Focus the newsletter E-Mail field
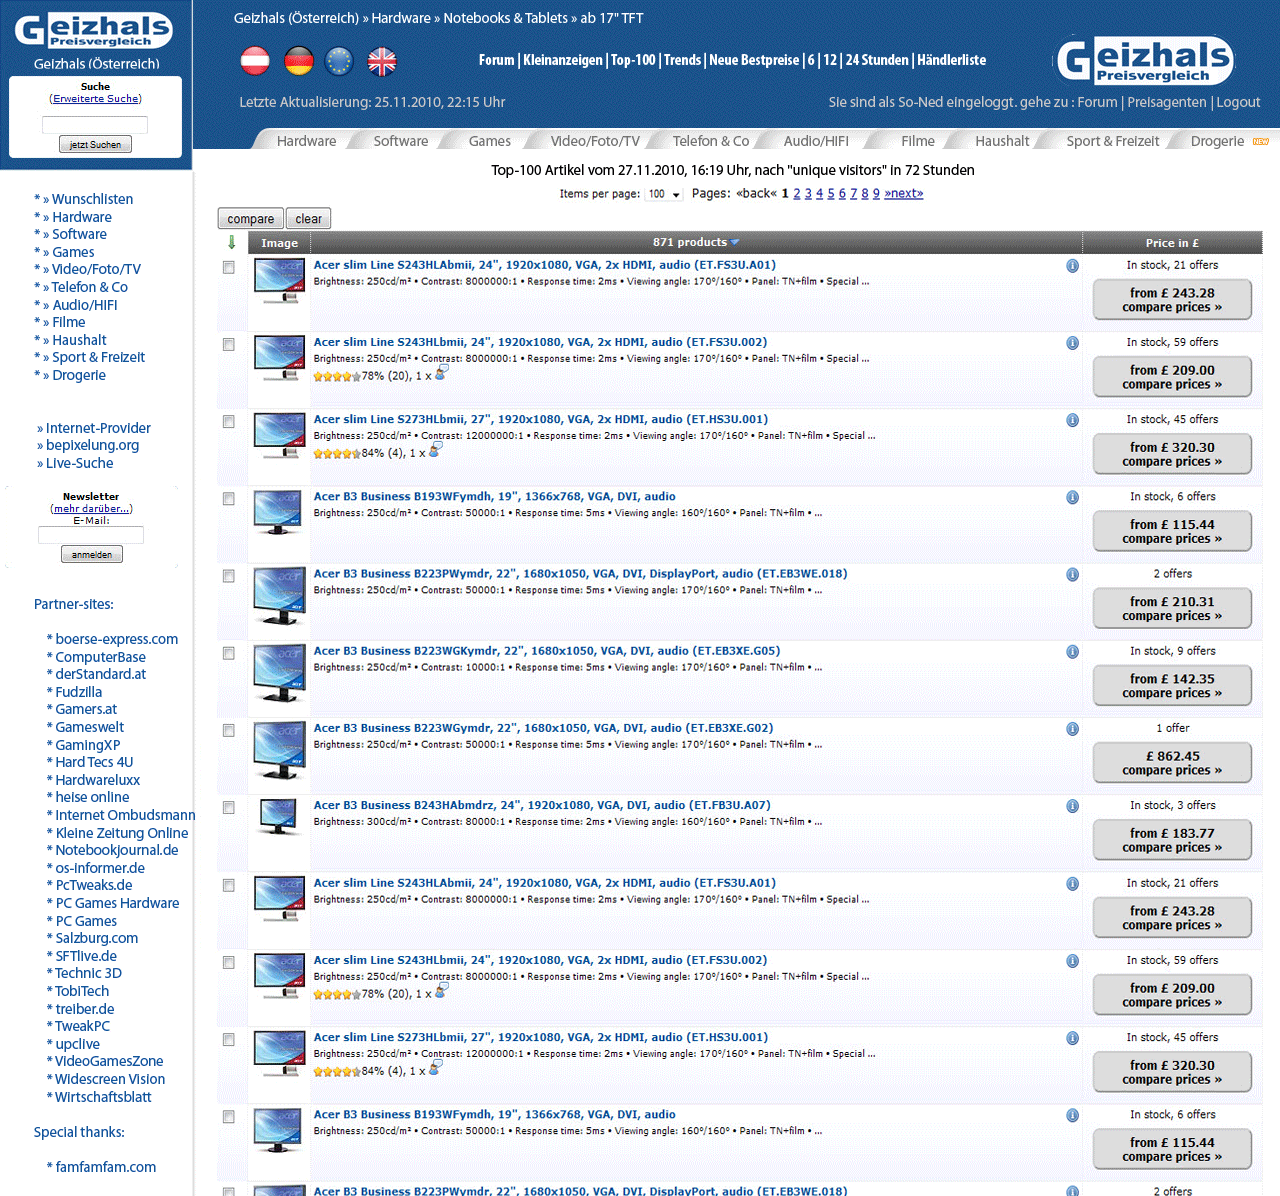1280x1196 pixels. pos(91,535)
